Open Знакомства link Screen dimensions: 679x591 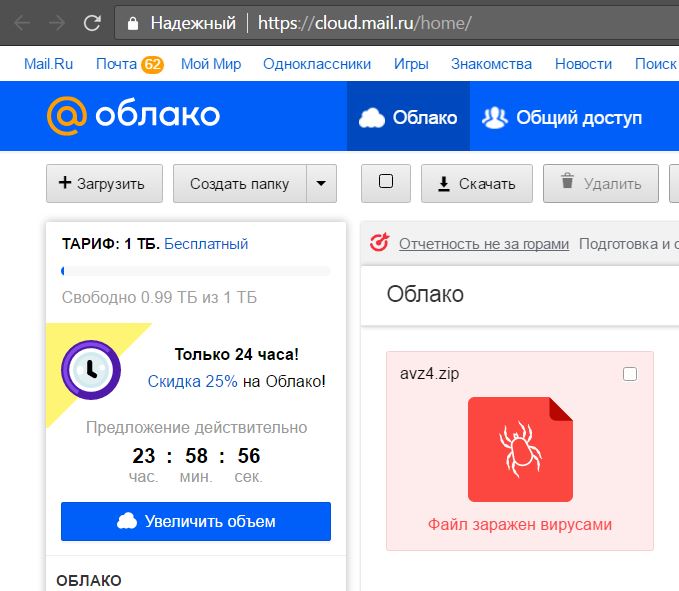pos(491,64)
